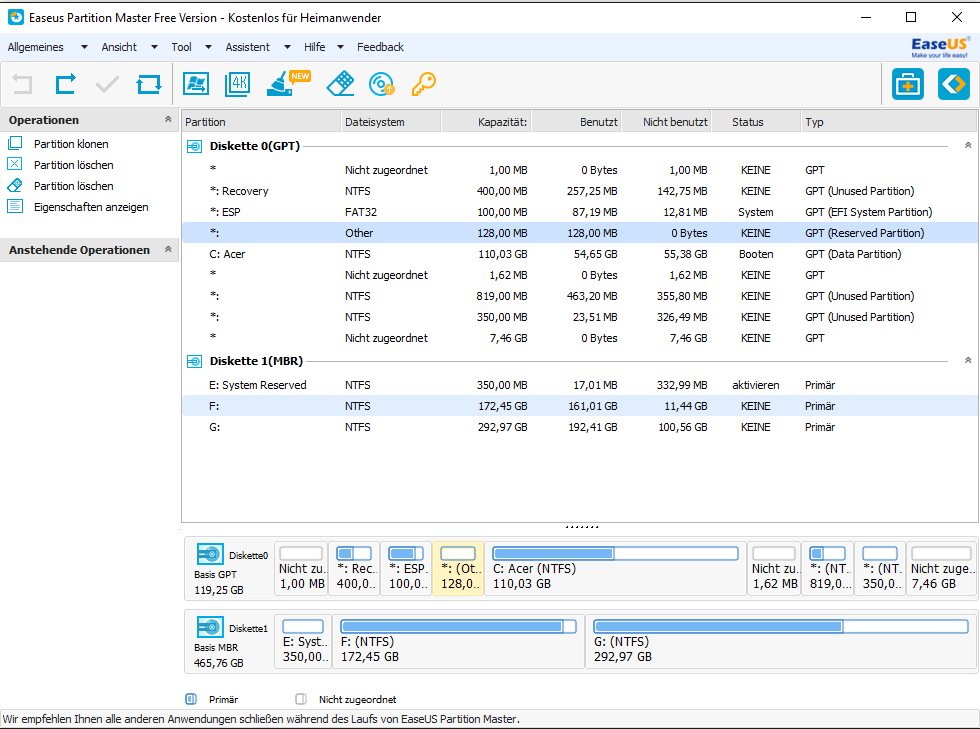
Task: Sort by the Kapazität column header
Action: click(486, 122)
